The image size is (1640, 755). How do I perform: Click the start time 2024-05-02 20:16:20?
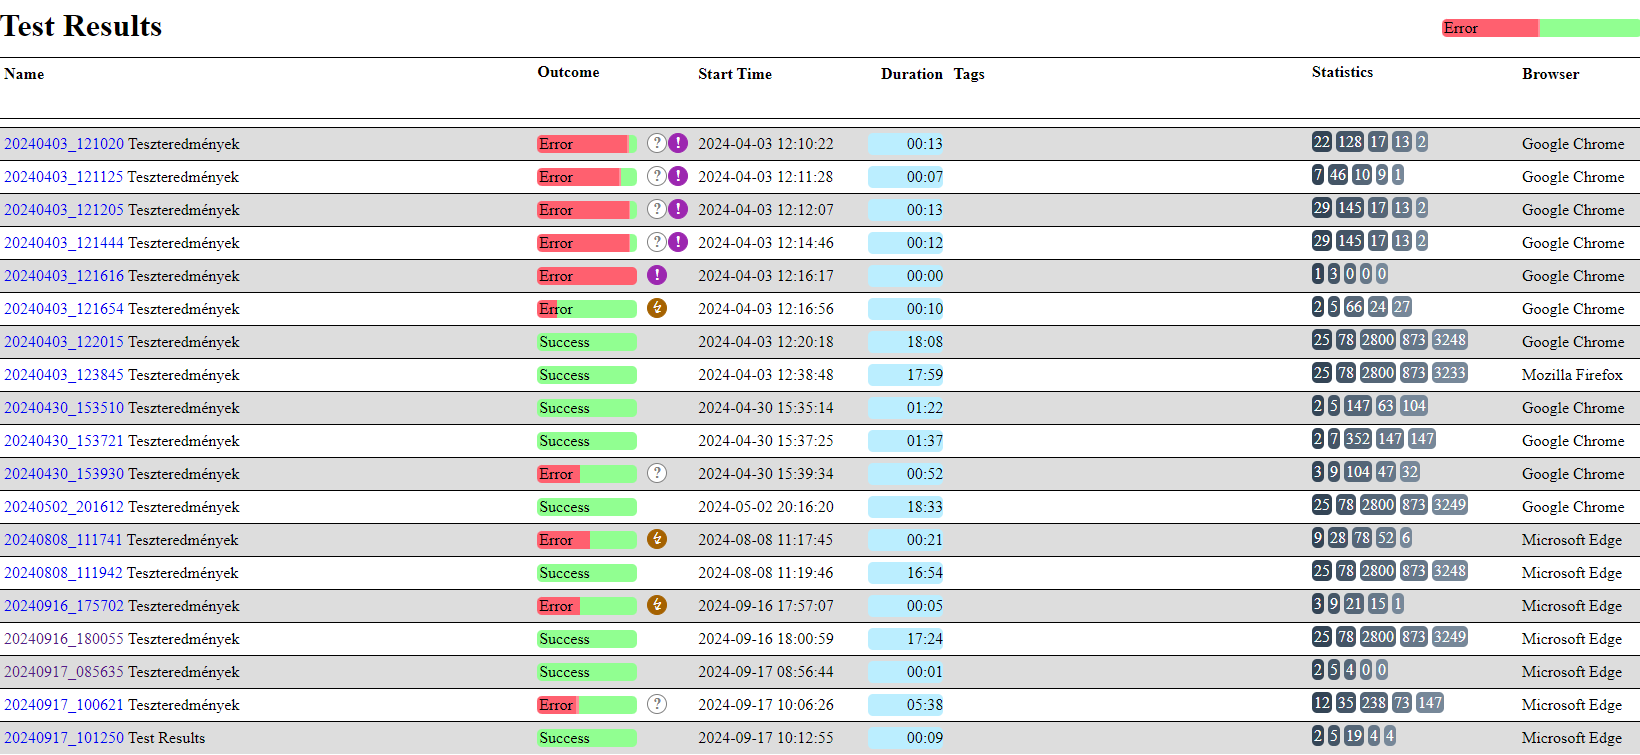pos(766,507)
